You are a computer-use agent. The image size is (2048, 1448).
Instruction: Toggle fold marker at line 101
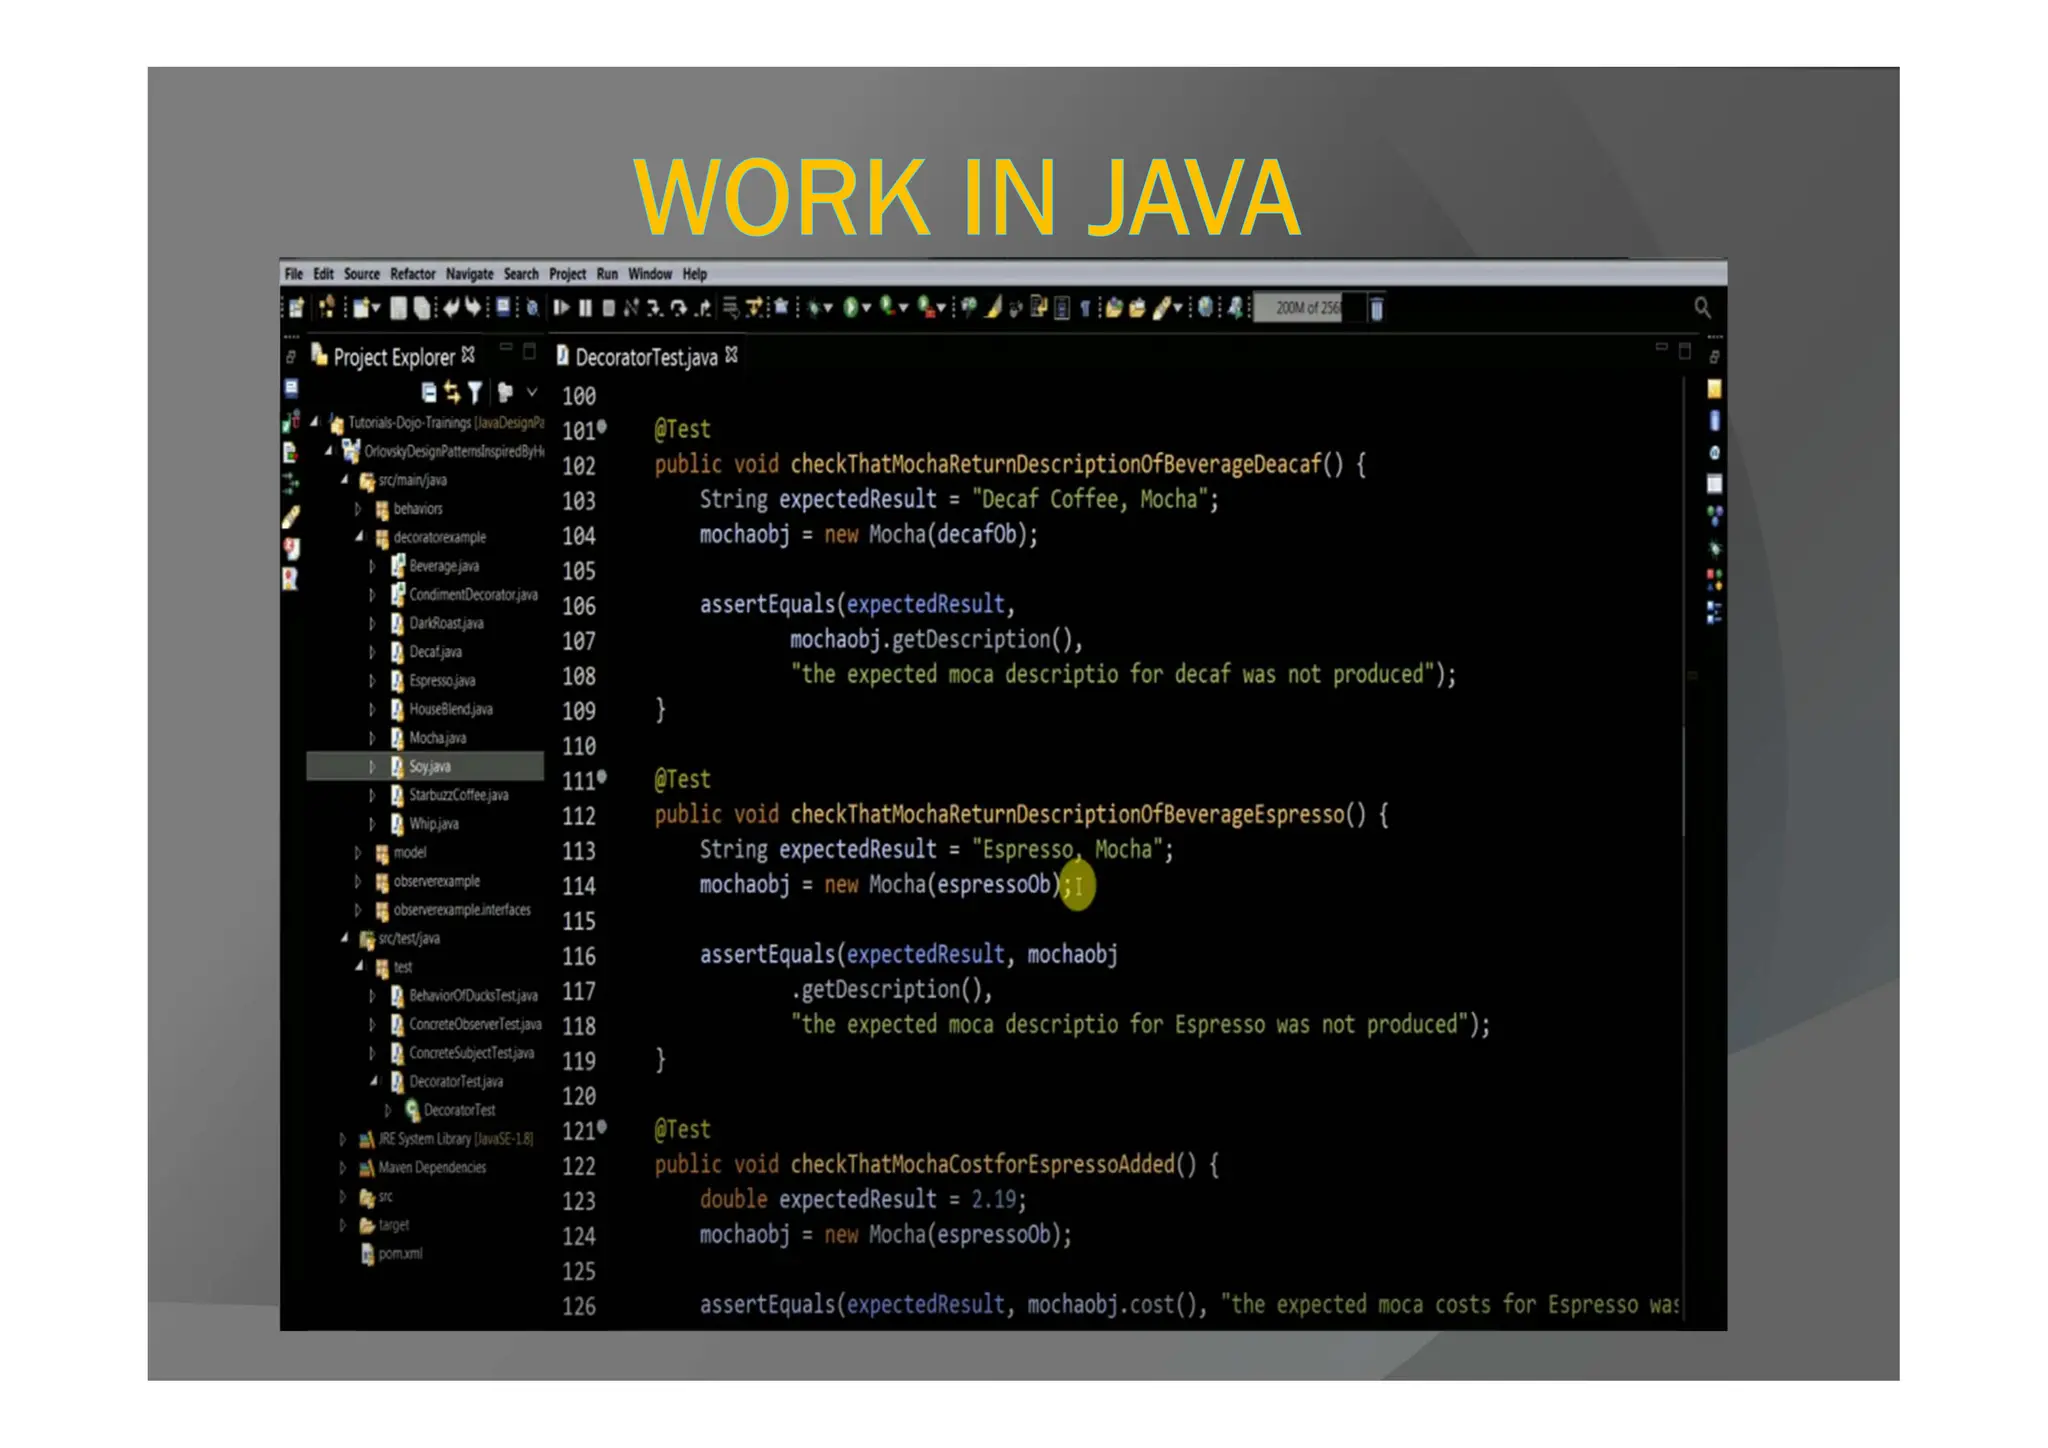coord(602,427)
